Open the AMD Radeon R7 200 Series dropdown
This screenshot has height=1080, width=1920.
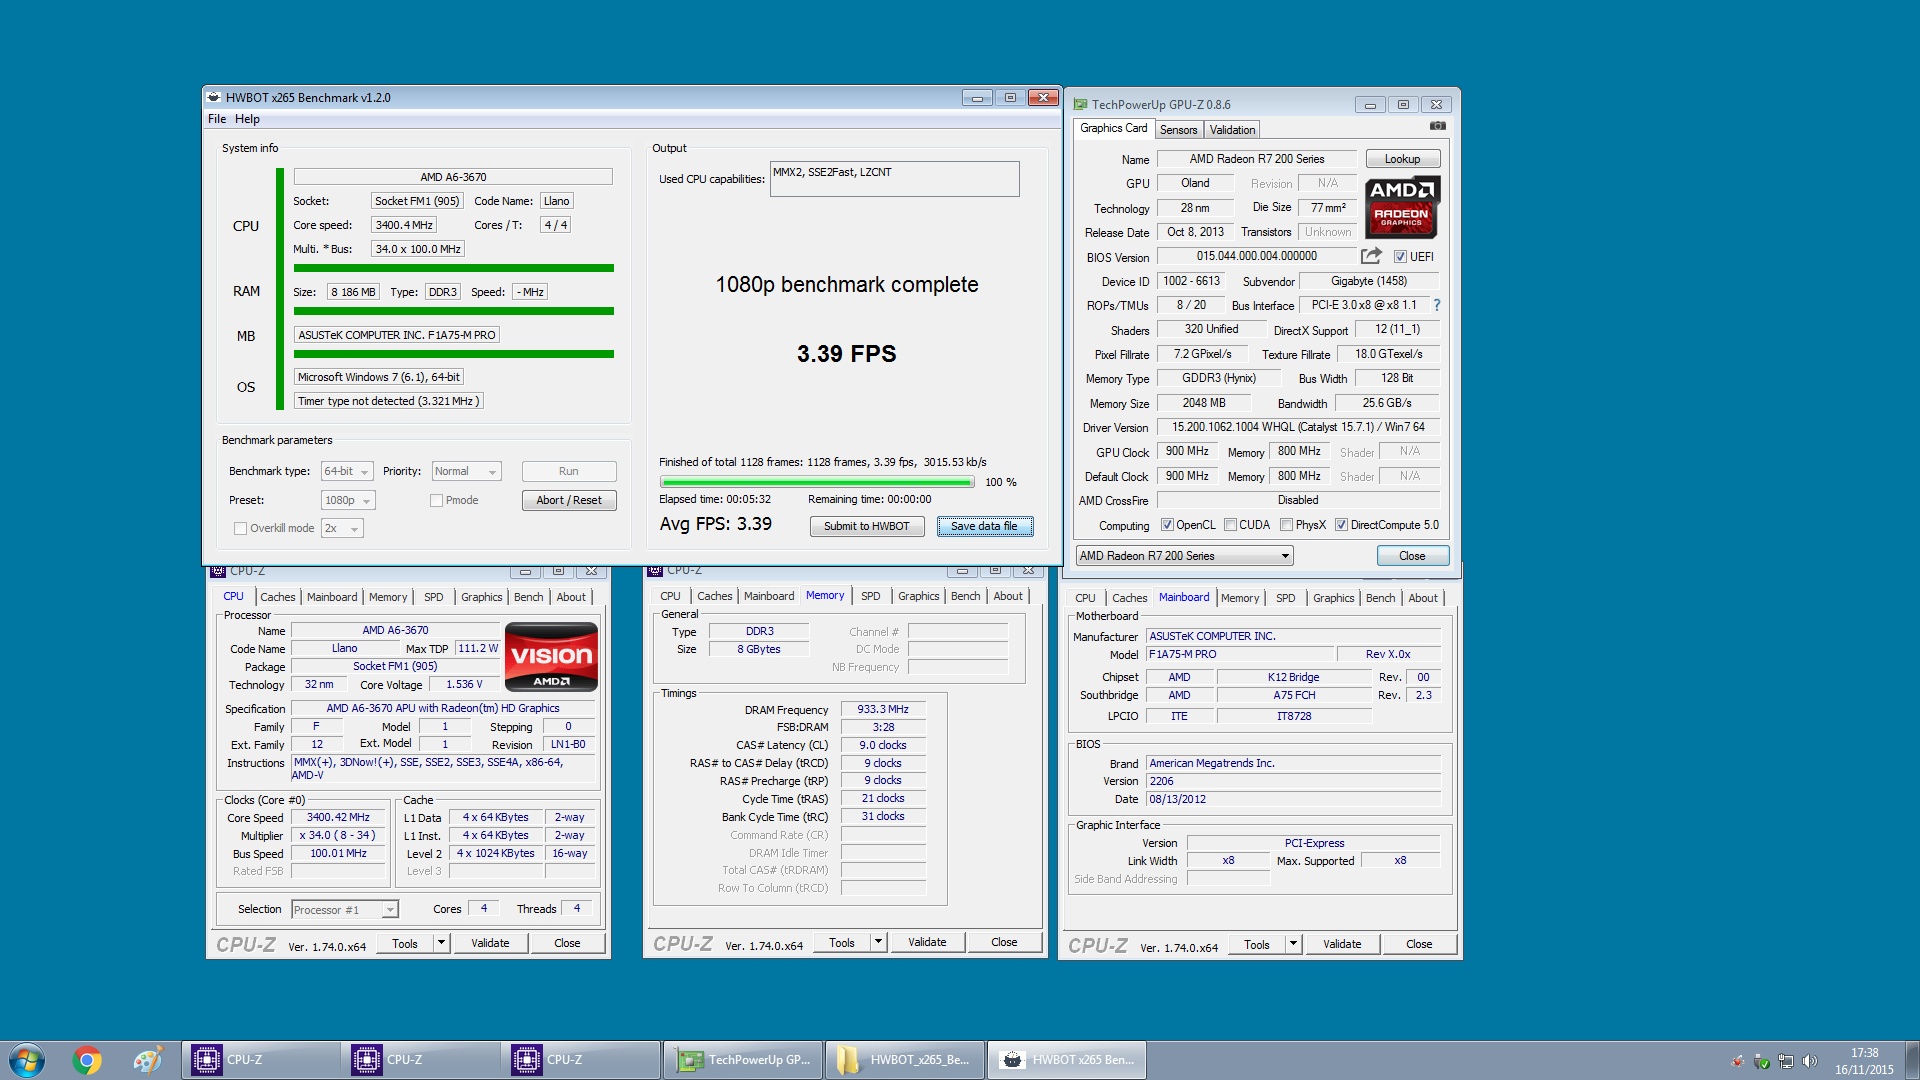click(x=1184, y=556)
